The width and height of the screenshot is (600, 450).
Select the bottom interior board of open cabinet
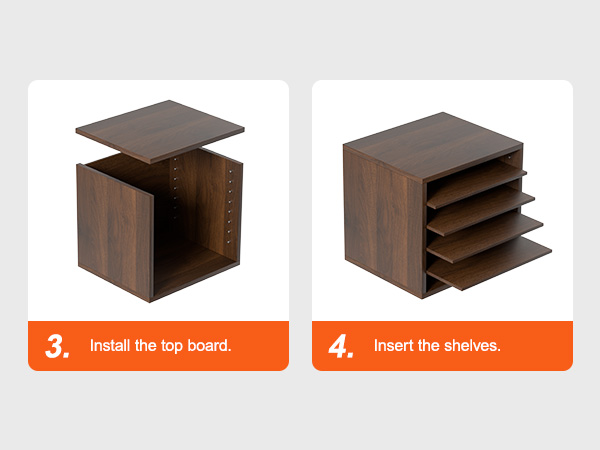tap(195, 266)
